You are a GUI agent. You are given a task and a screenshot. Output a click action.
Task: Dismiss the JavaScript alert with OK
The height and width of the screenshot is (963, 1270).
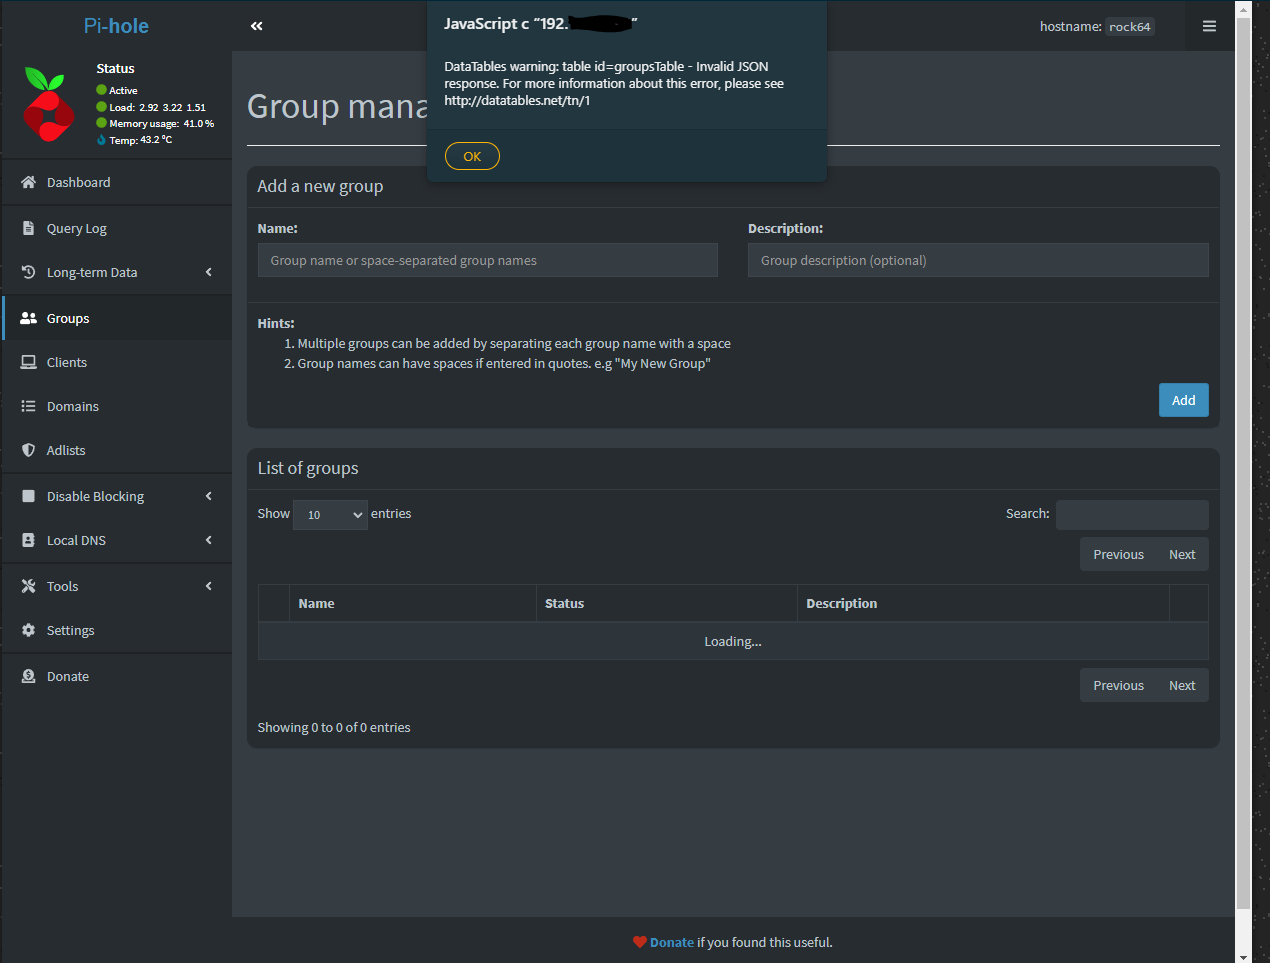coord(472,156)
